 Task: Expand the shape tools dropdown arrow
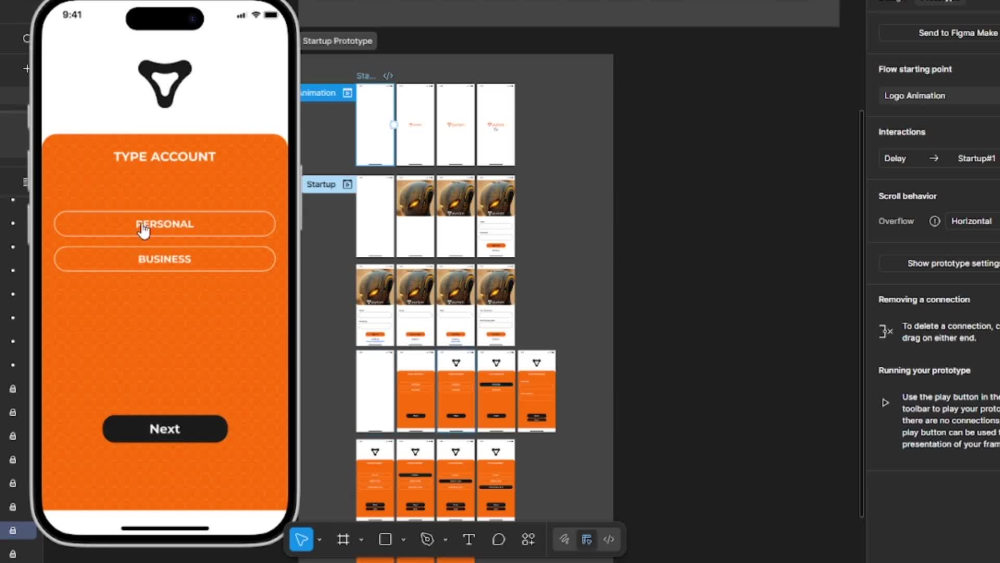pos(403,540)
